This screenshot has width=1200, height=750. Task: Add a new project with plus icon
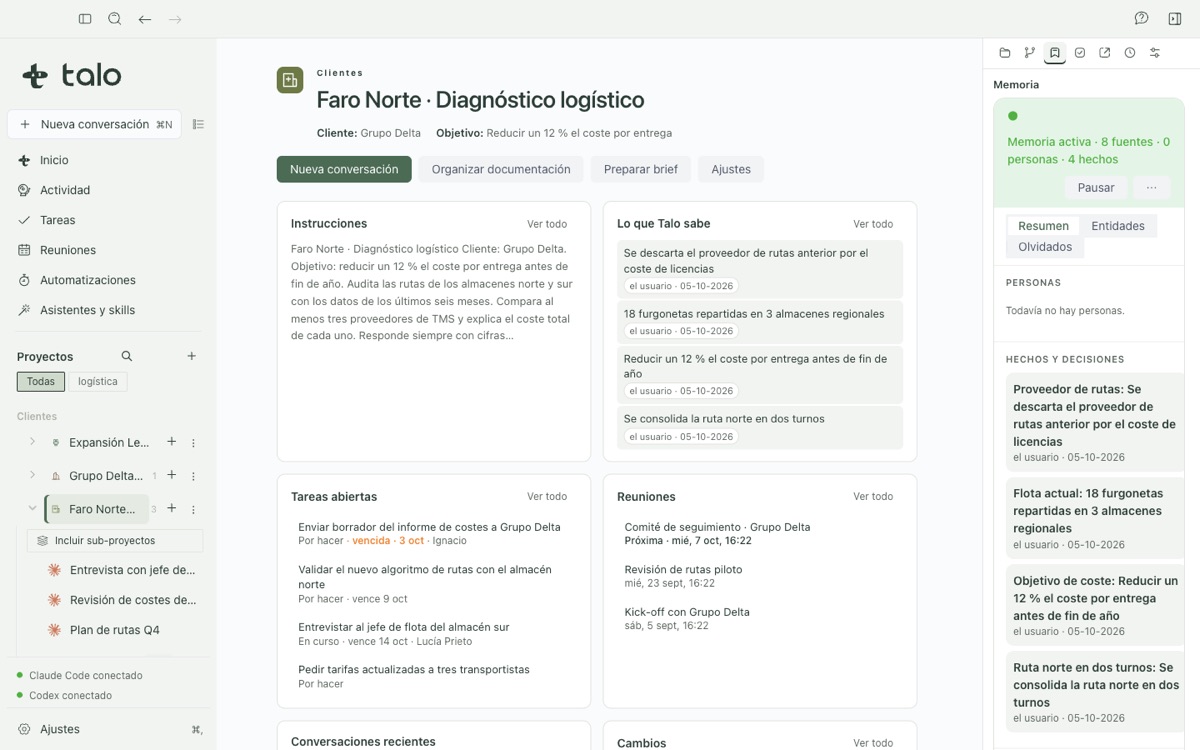pyautogui.click(x=192, y=356)
